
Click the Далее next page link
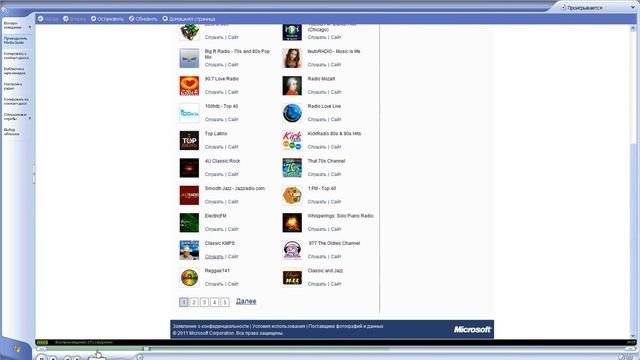[x=246, y=301]
